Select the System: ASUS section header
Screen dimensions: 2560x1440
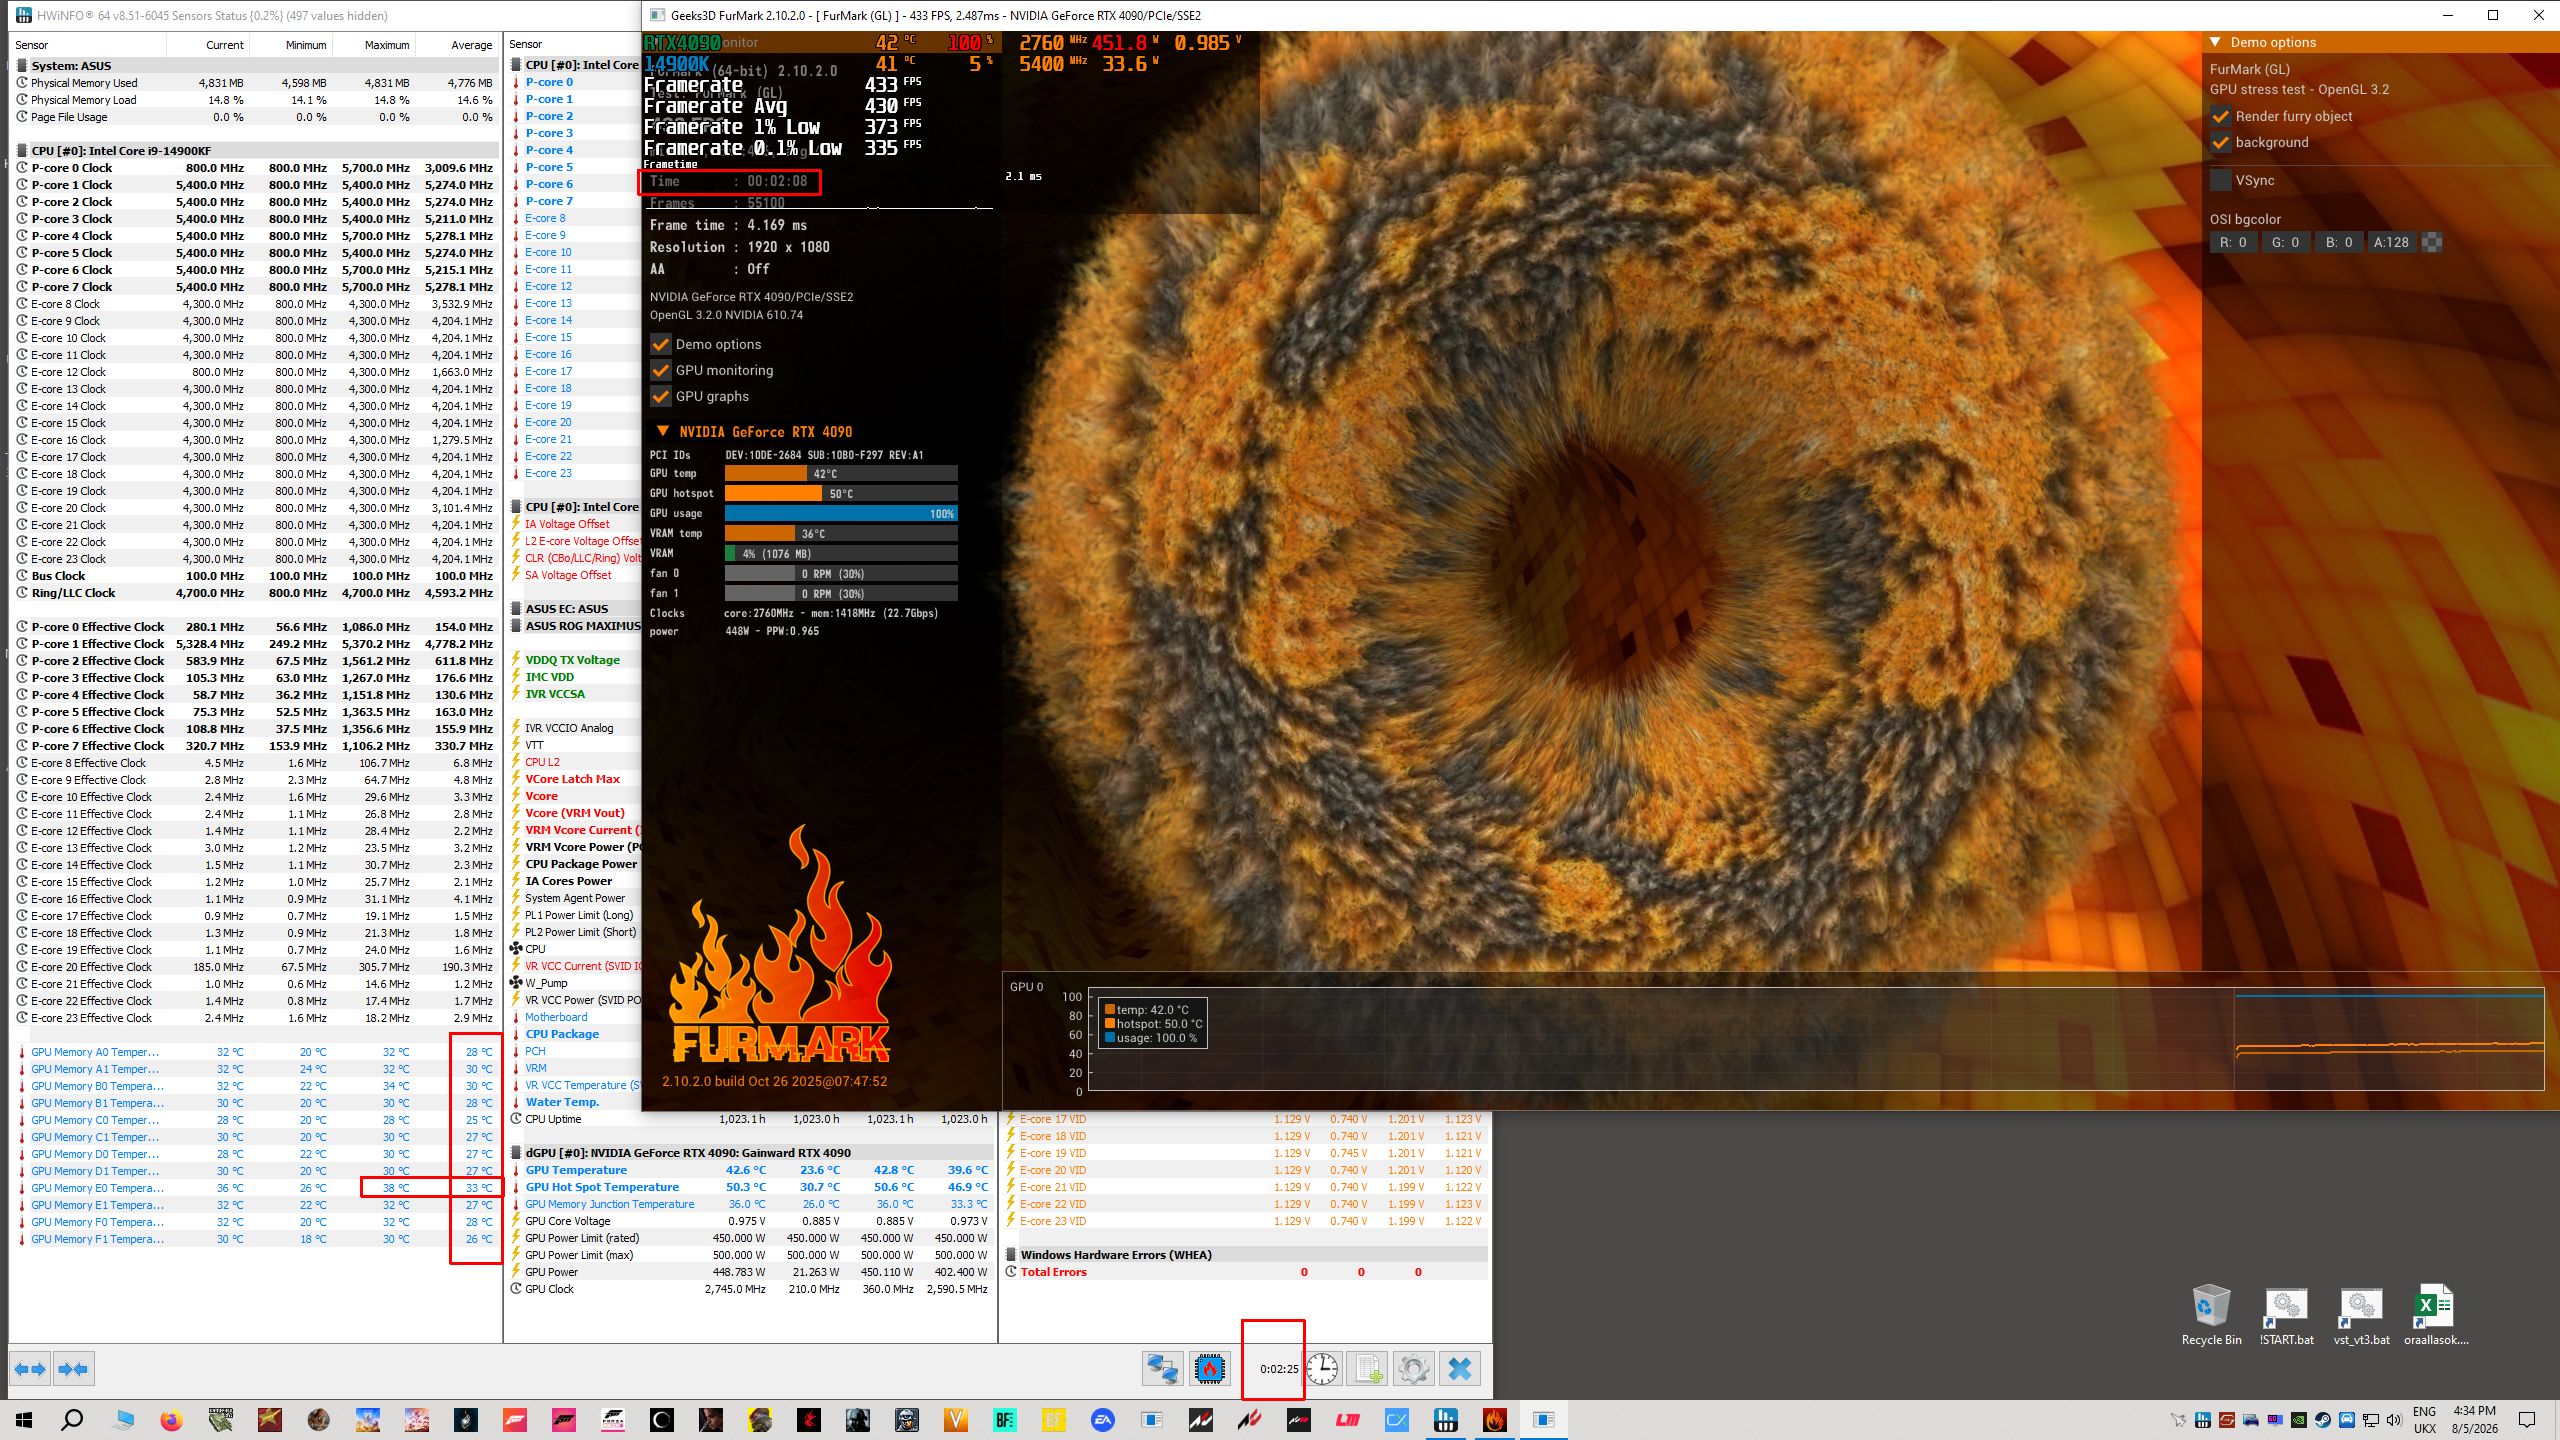pos(255,66)
